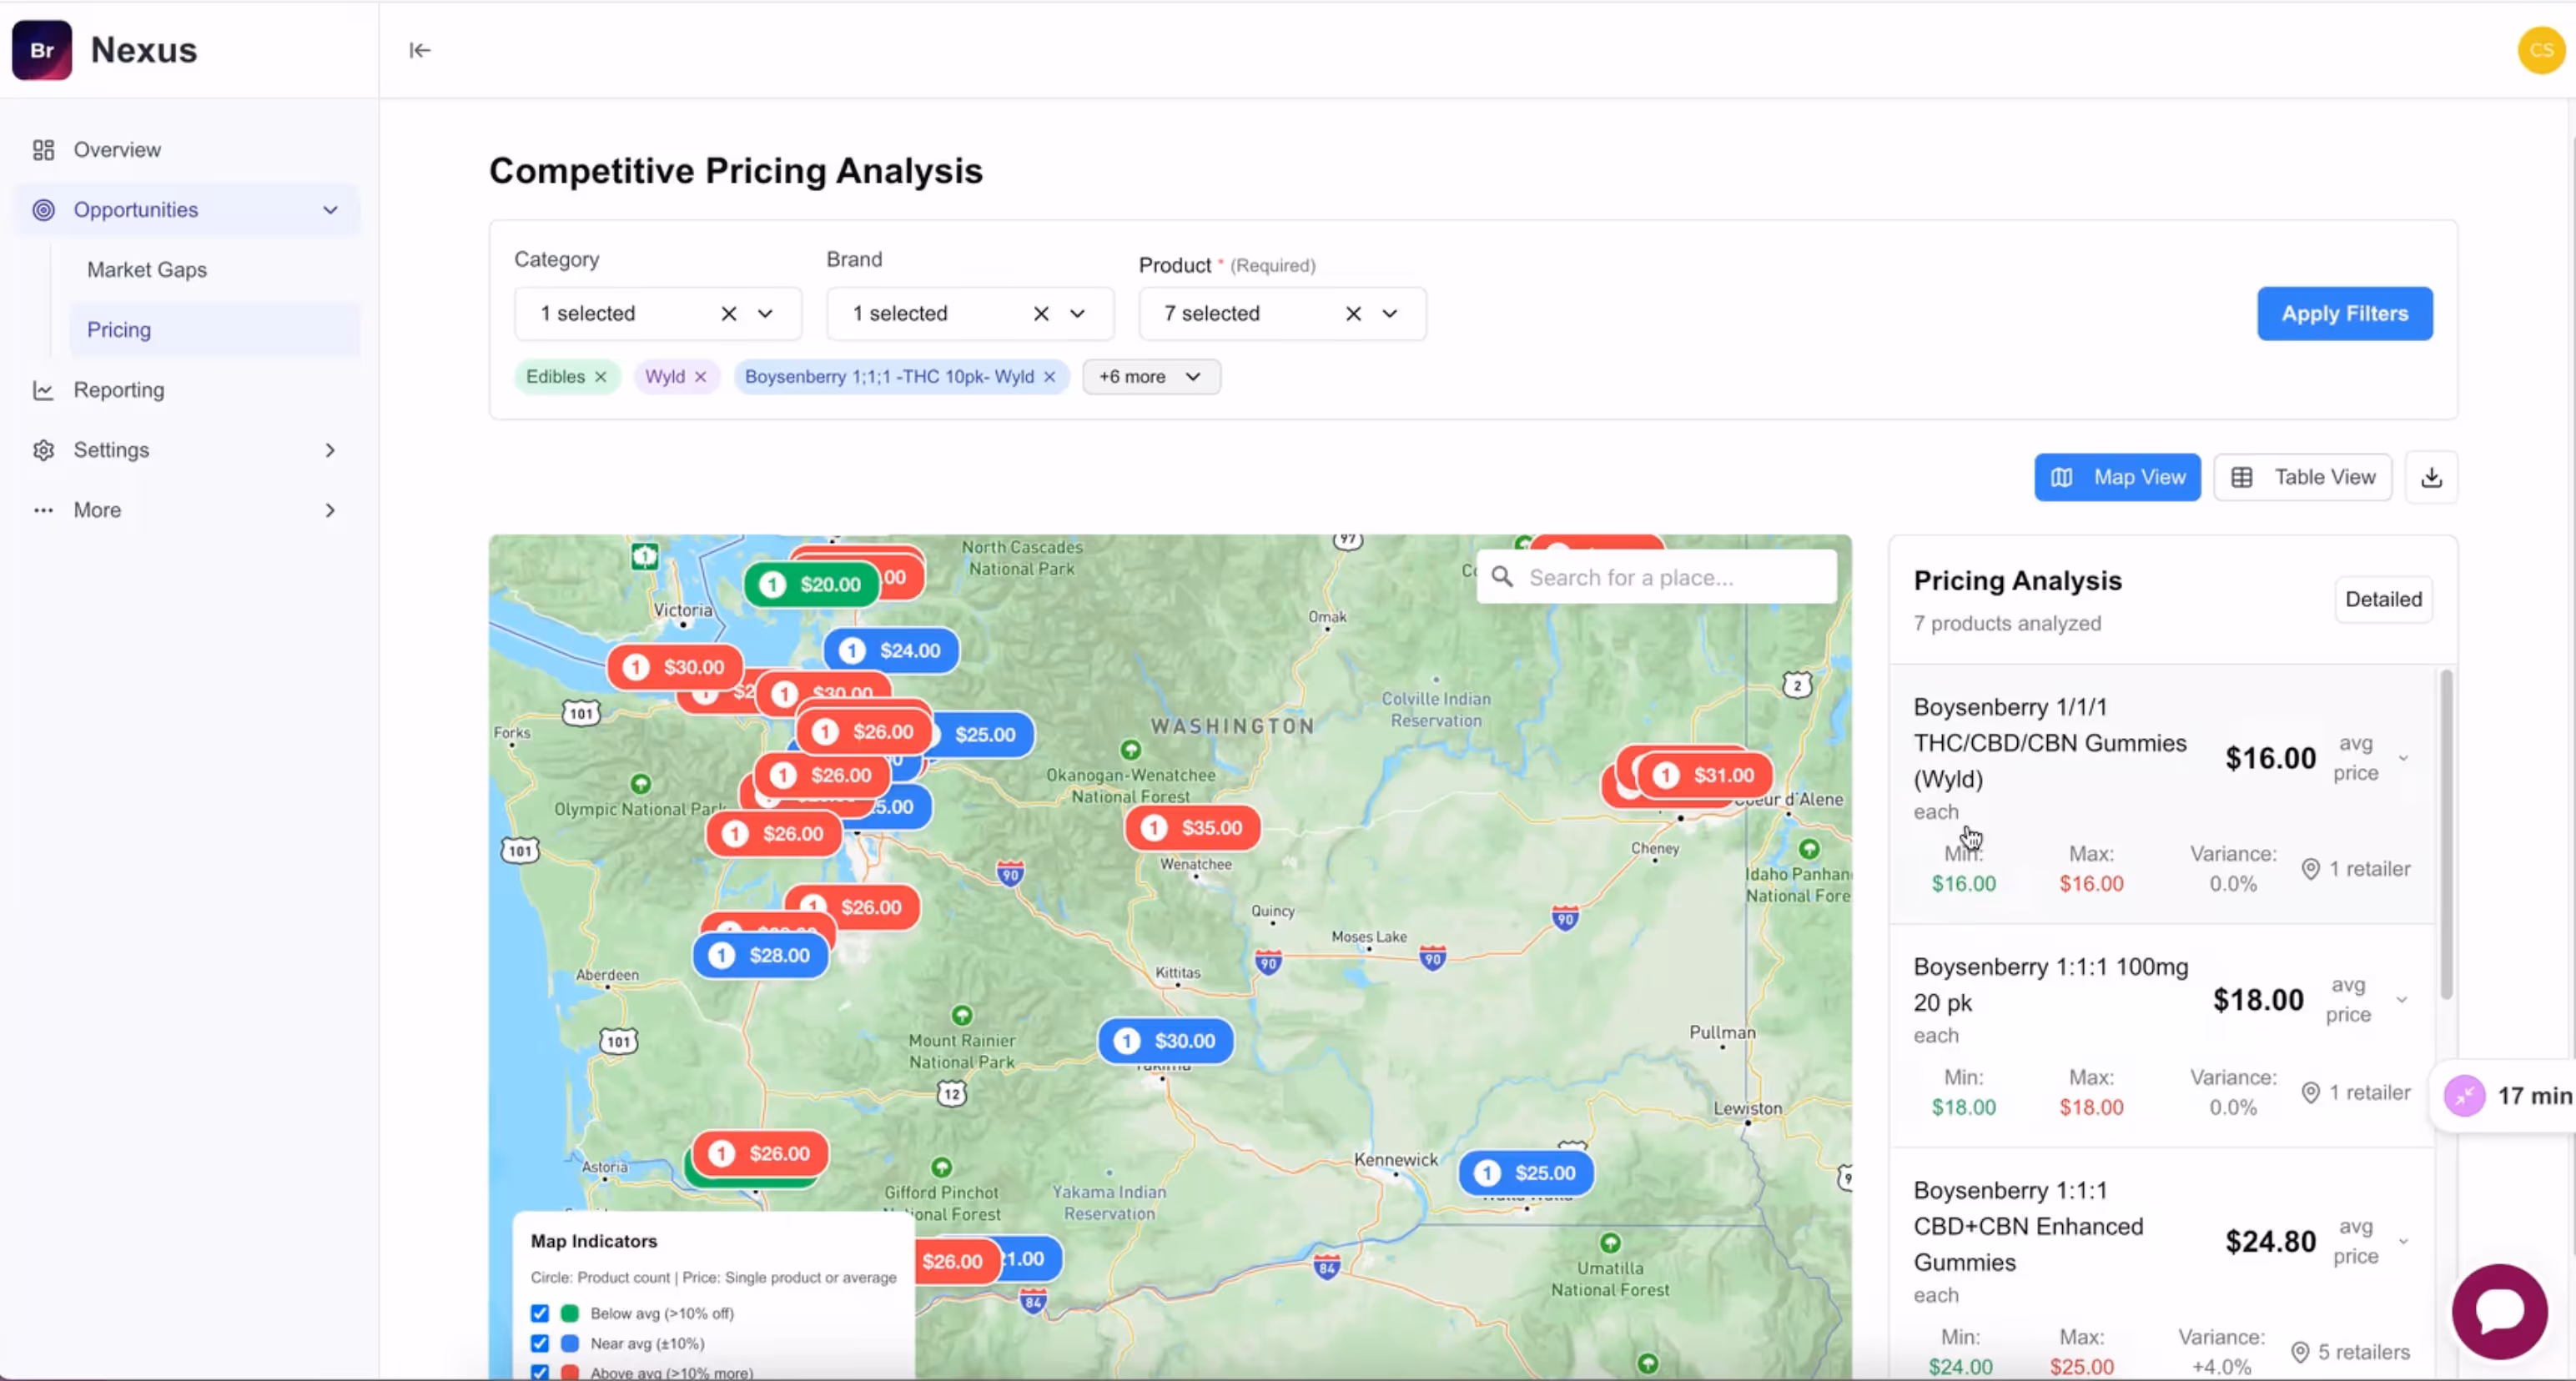Toggle the Near avg indicator checkbox

point(540,1343)
